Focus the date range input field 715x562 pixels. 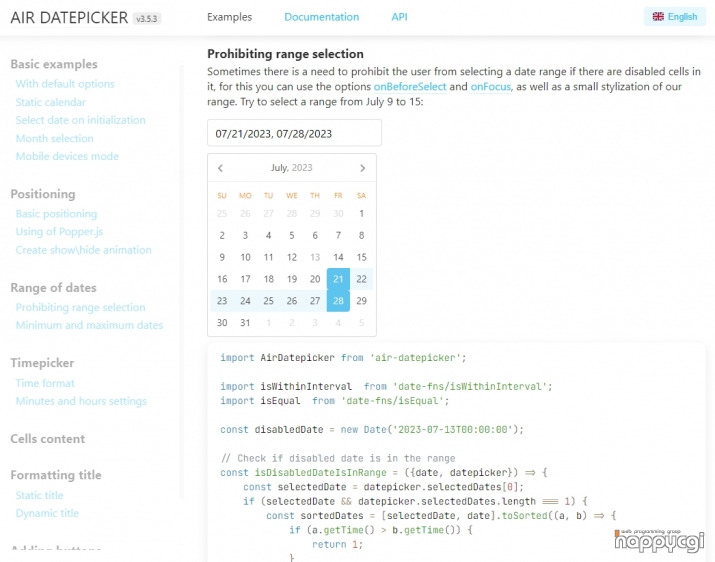295,133
